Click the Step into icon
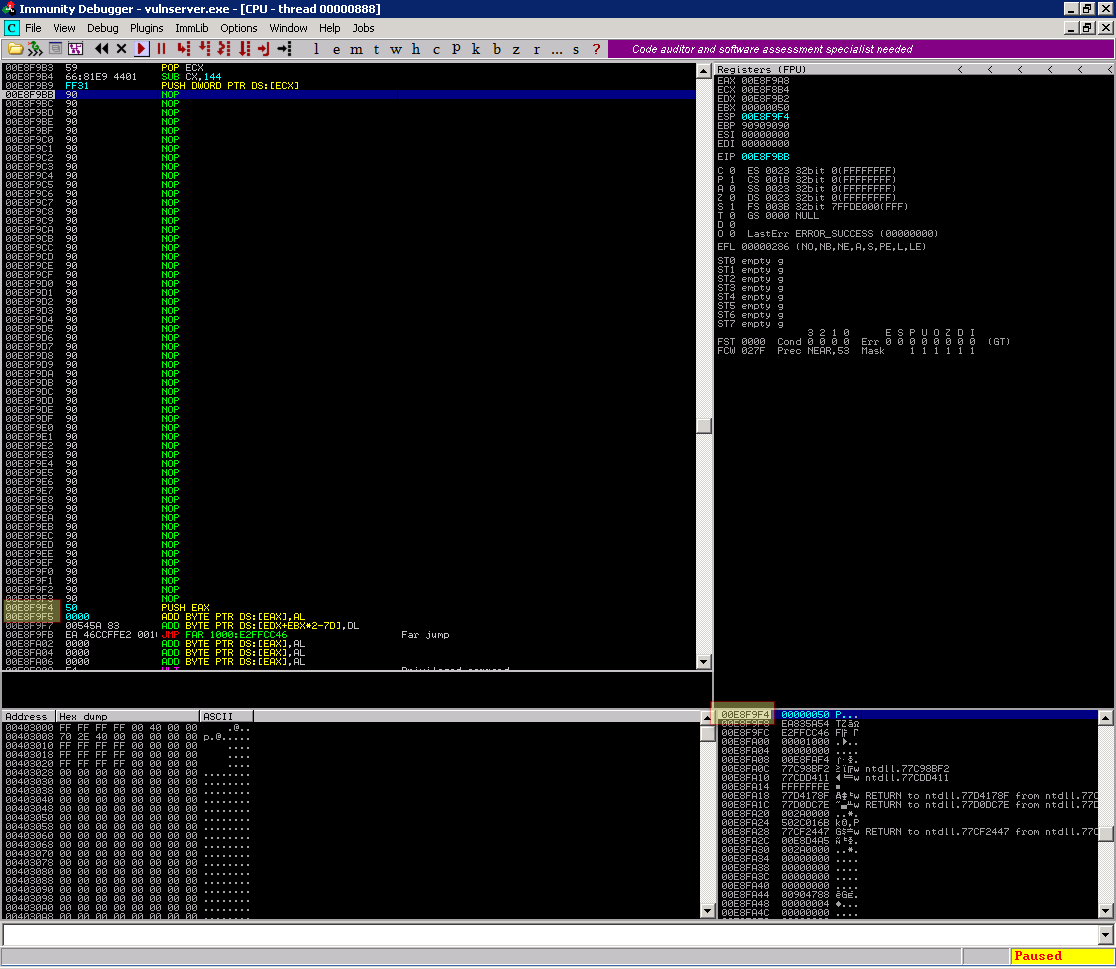The image size is (1116, 969). (x=184, y=49)
